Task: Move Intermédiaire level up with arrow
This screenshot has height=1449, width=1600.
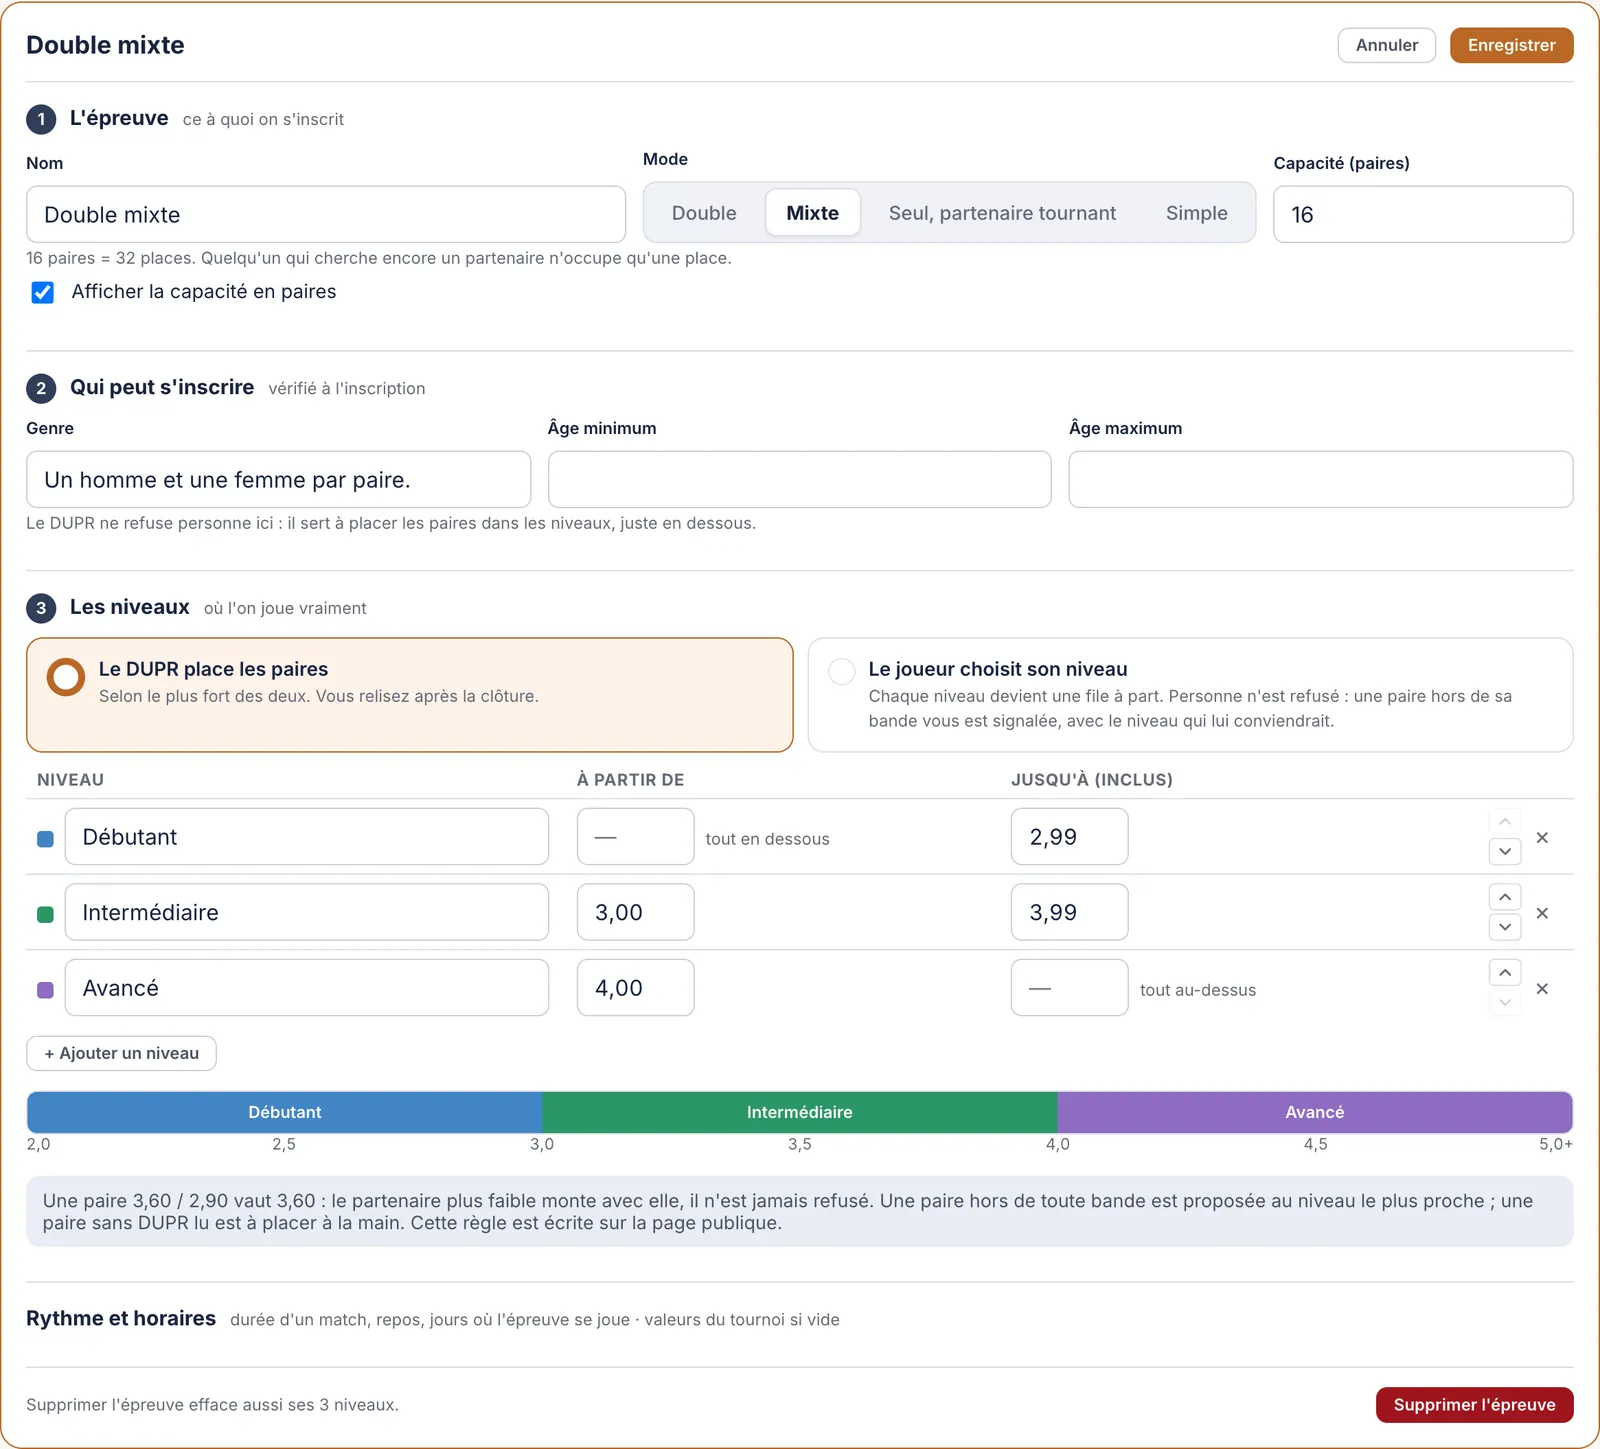Action: pyautogui.click(x=1505, y=897)
